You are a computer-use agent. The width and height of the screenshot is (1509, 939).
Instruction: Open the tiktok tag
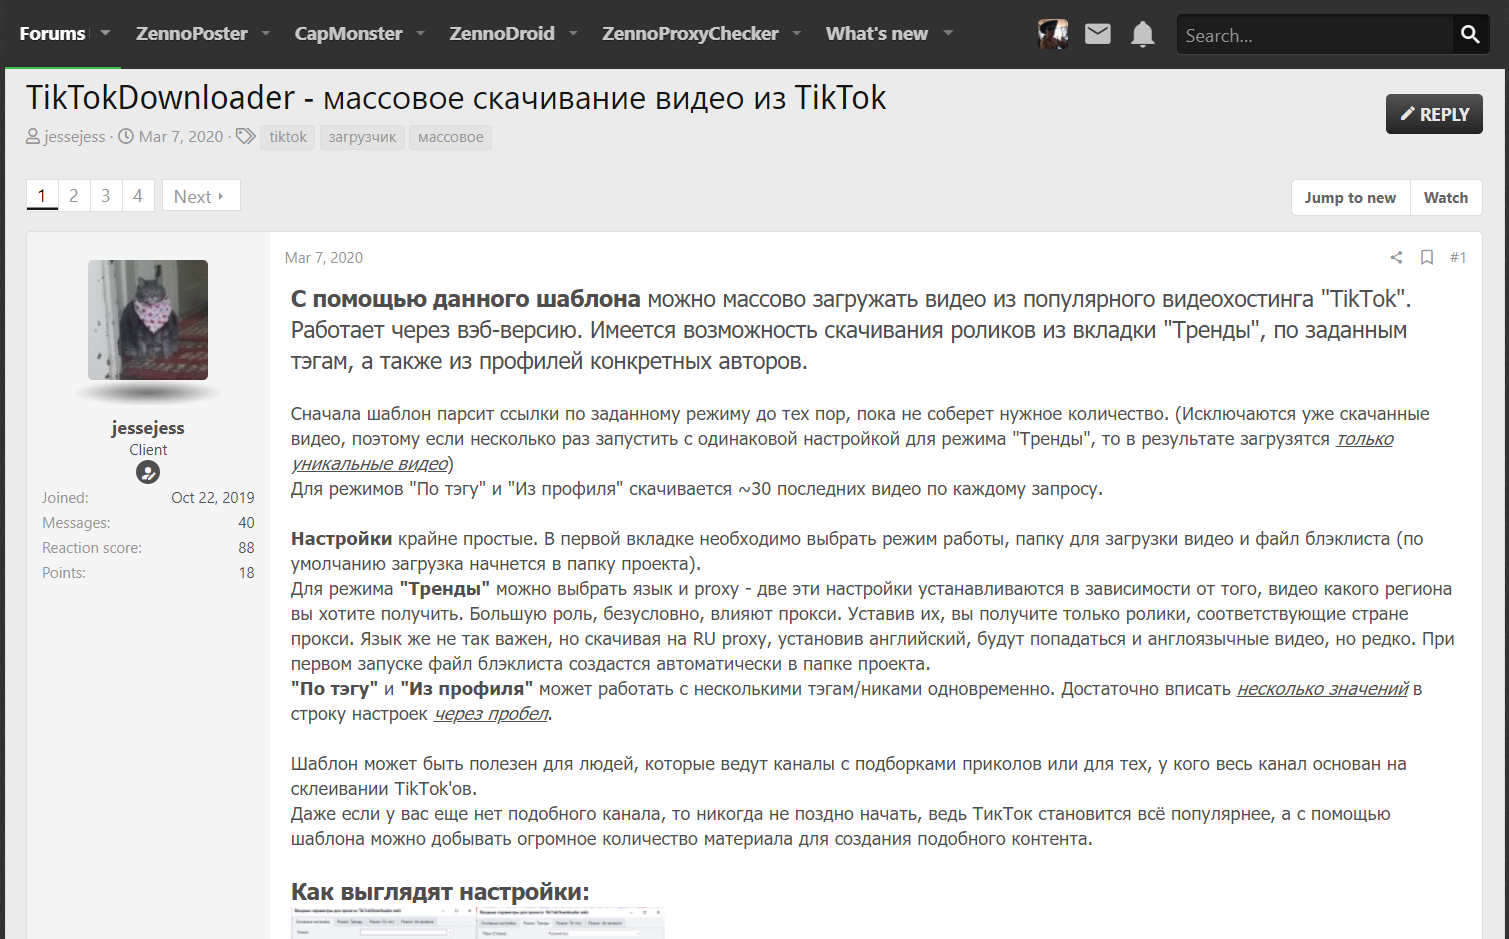288,137
